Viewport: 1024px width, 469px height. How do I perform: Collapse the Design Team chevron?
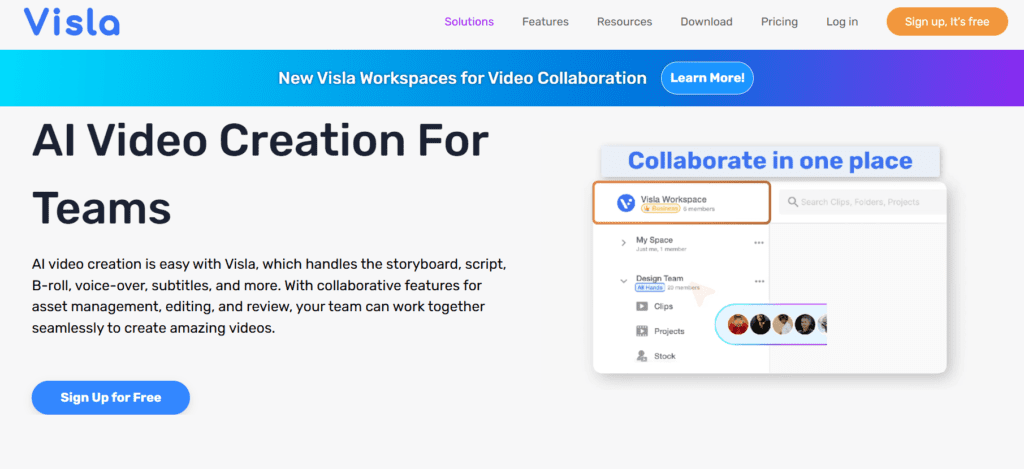click(x=623, y=282)
